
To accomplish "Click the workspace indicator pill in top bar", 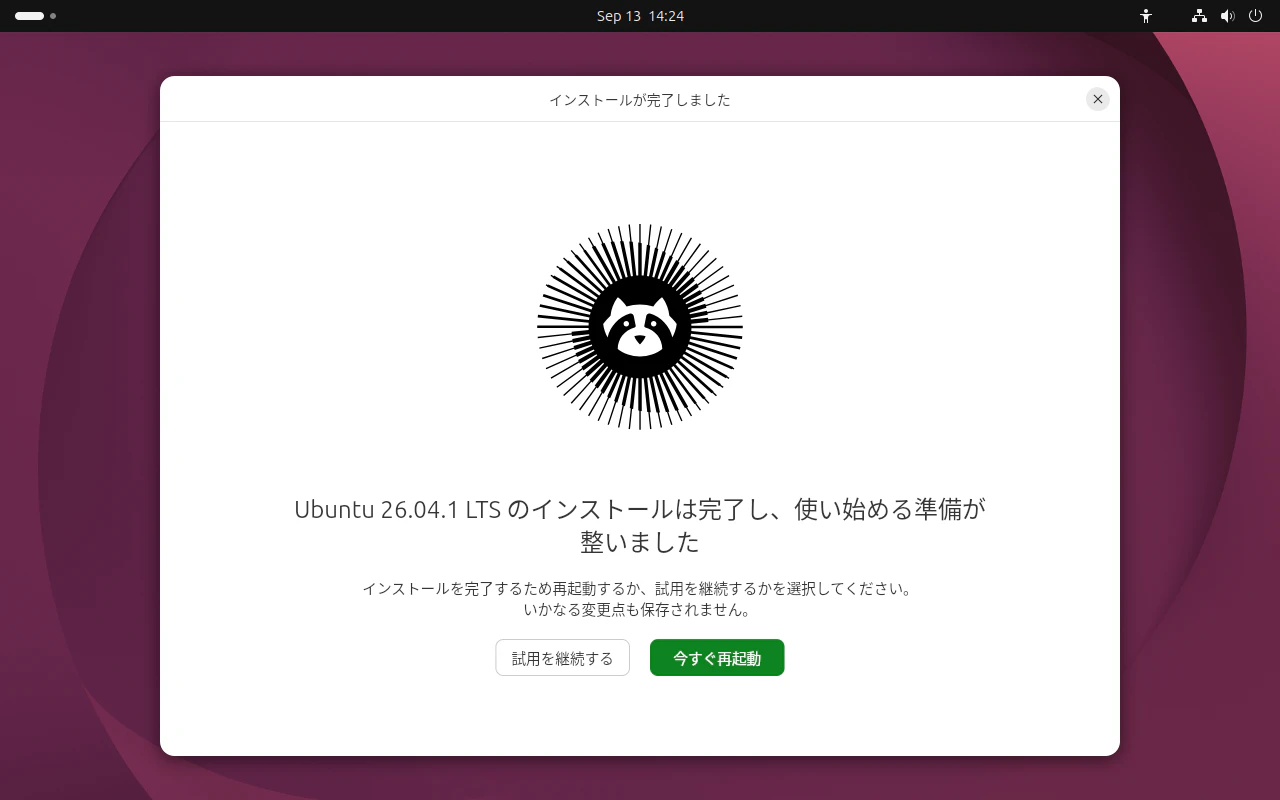I will [x=35, y=16].
